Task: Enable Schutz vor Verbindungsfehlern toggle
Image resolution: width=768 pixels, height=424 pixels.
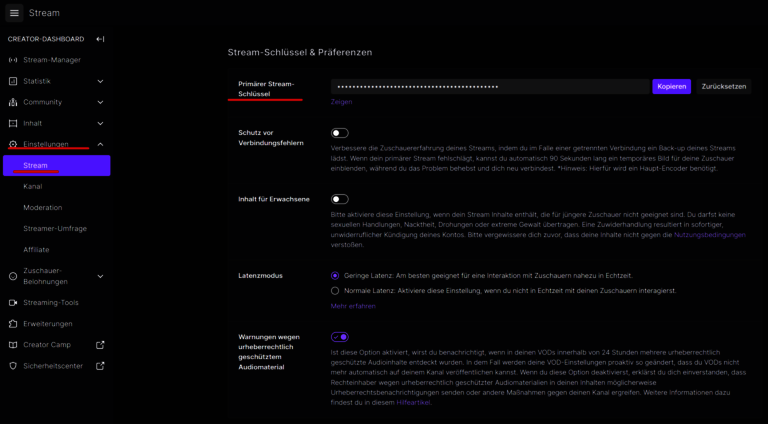Action: 339,133
